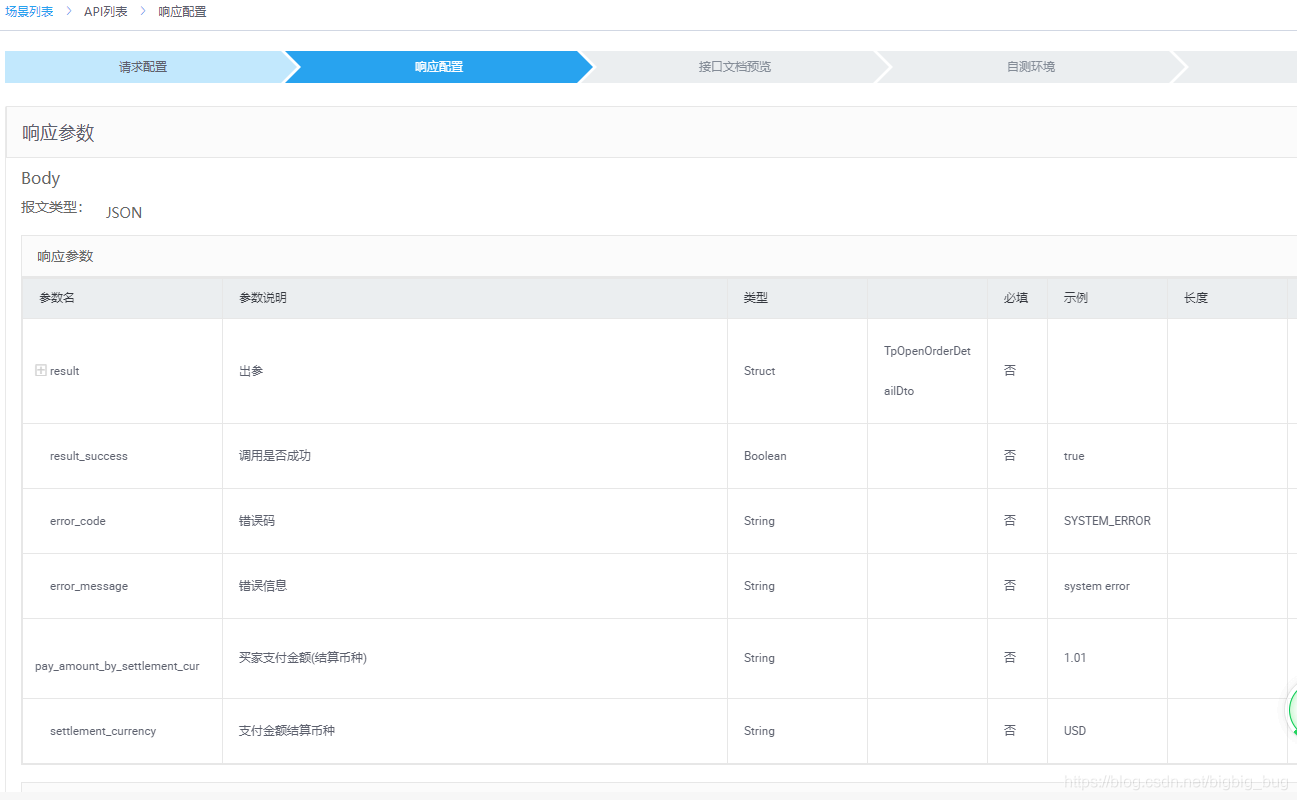This screenshot has width=1297, height=800.
Task: Select result_success parameter name
Action: click(x=89, y=456)
